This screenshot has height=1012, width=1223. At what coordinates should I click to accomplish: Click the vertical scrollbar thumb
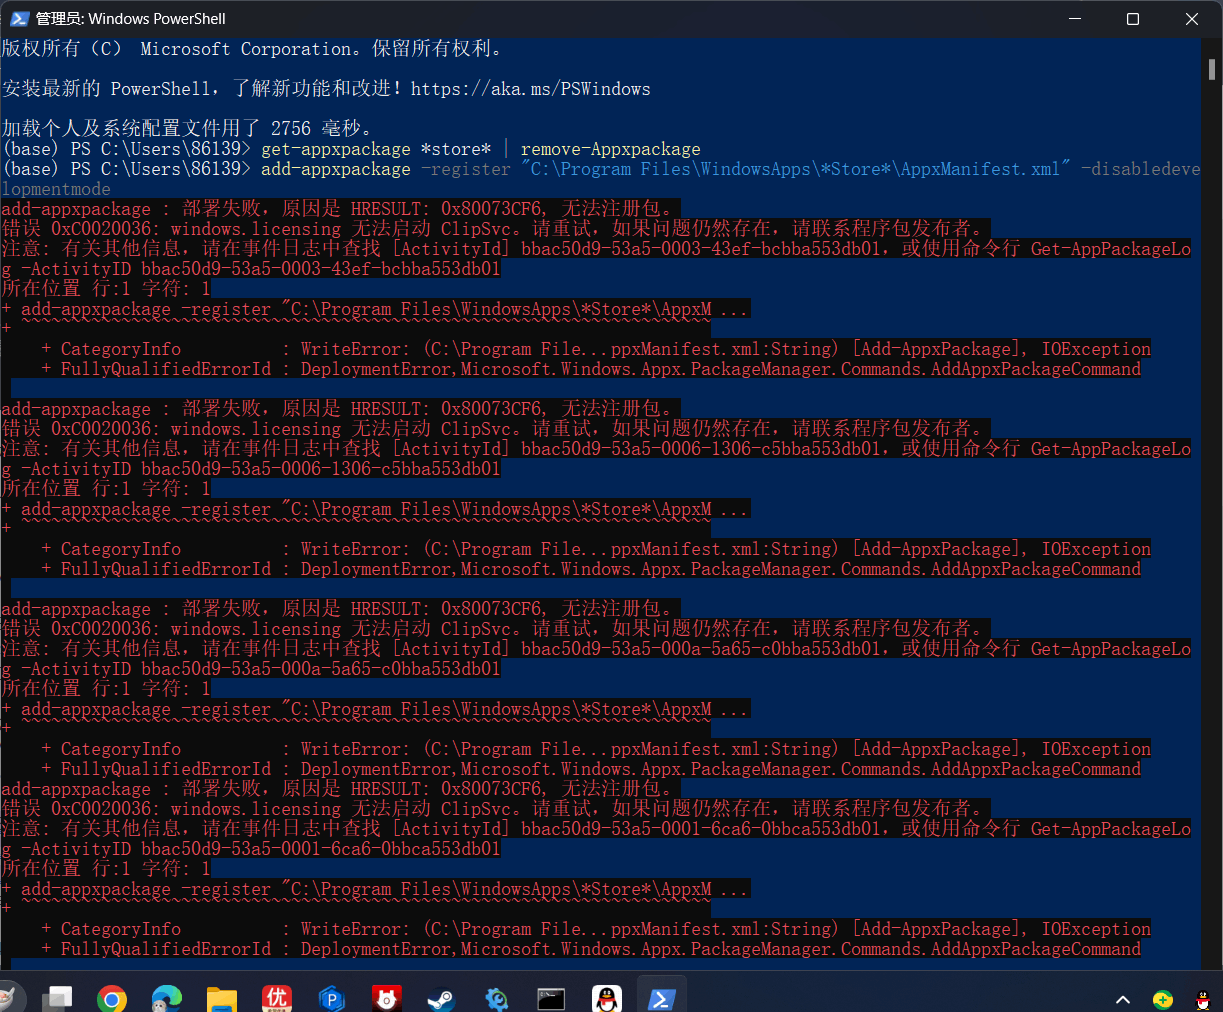tap(1212, 69)
